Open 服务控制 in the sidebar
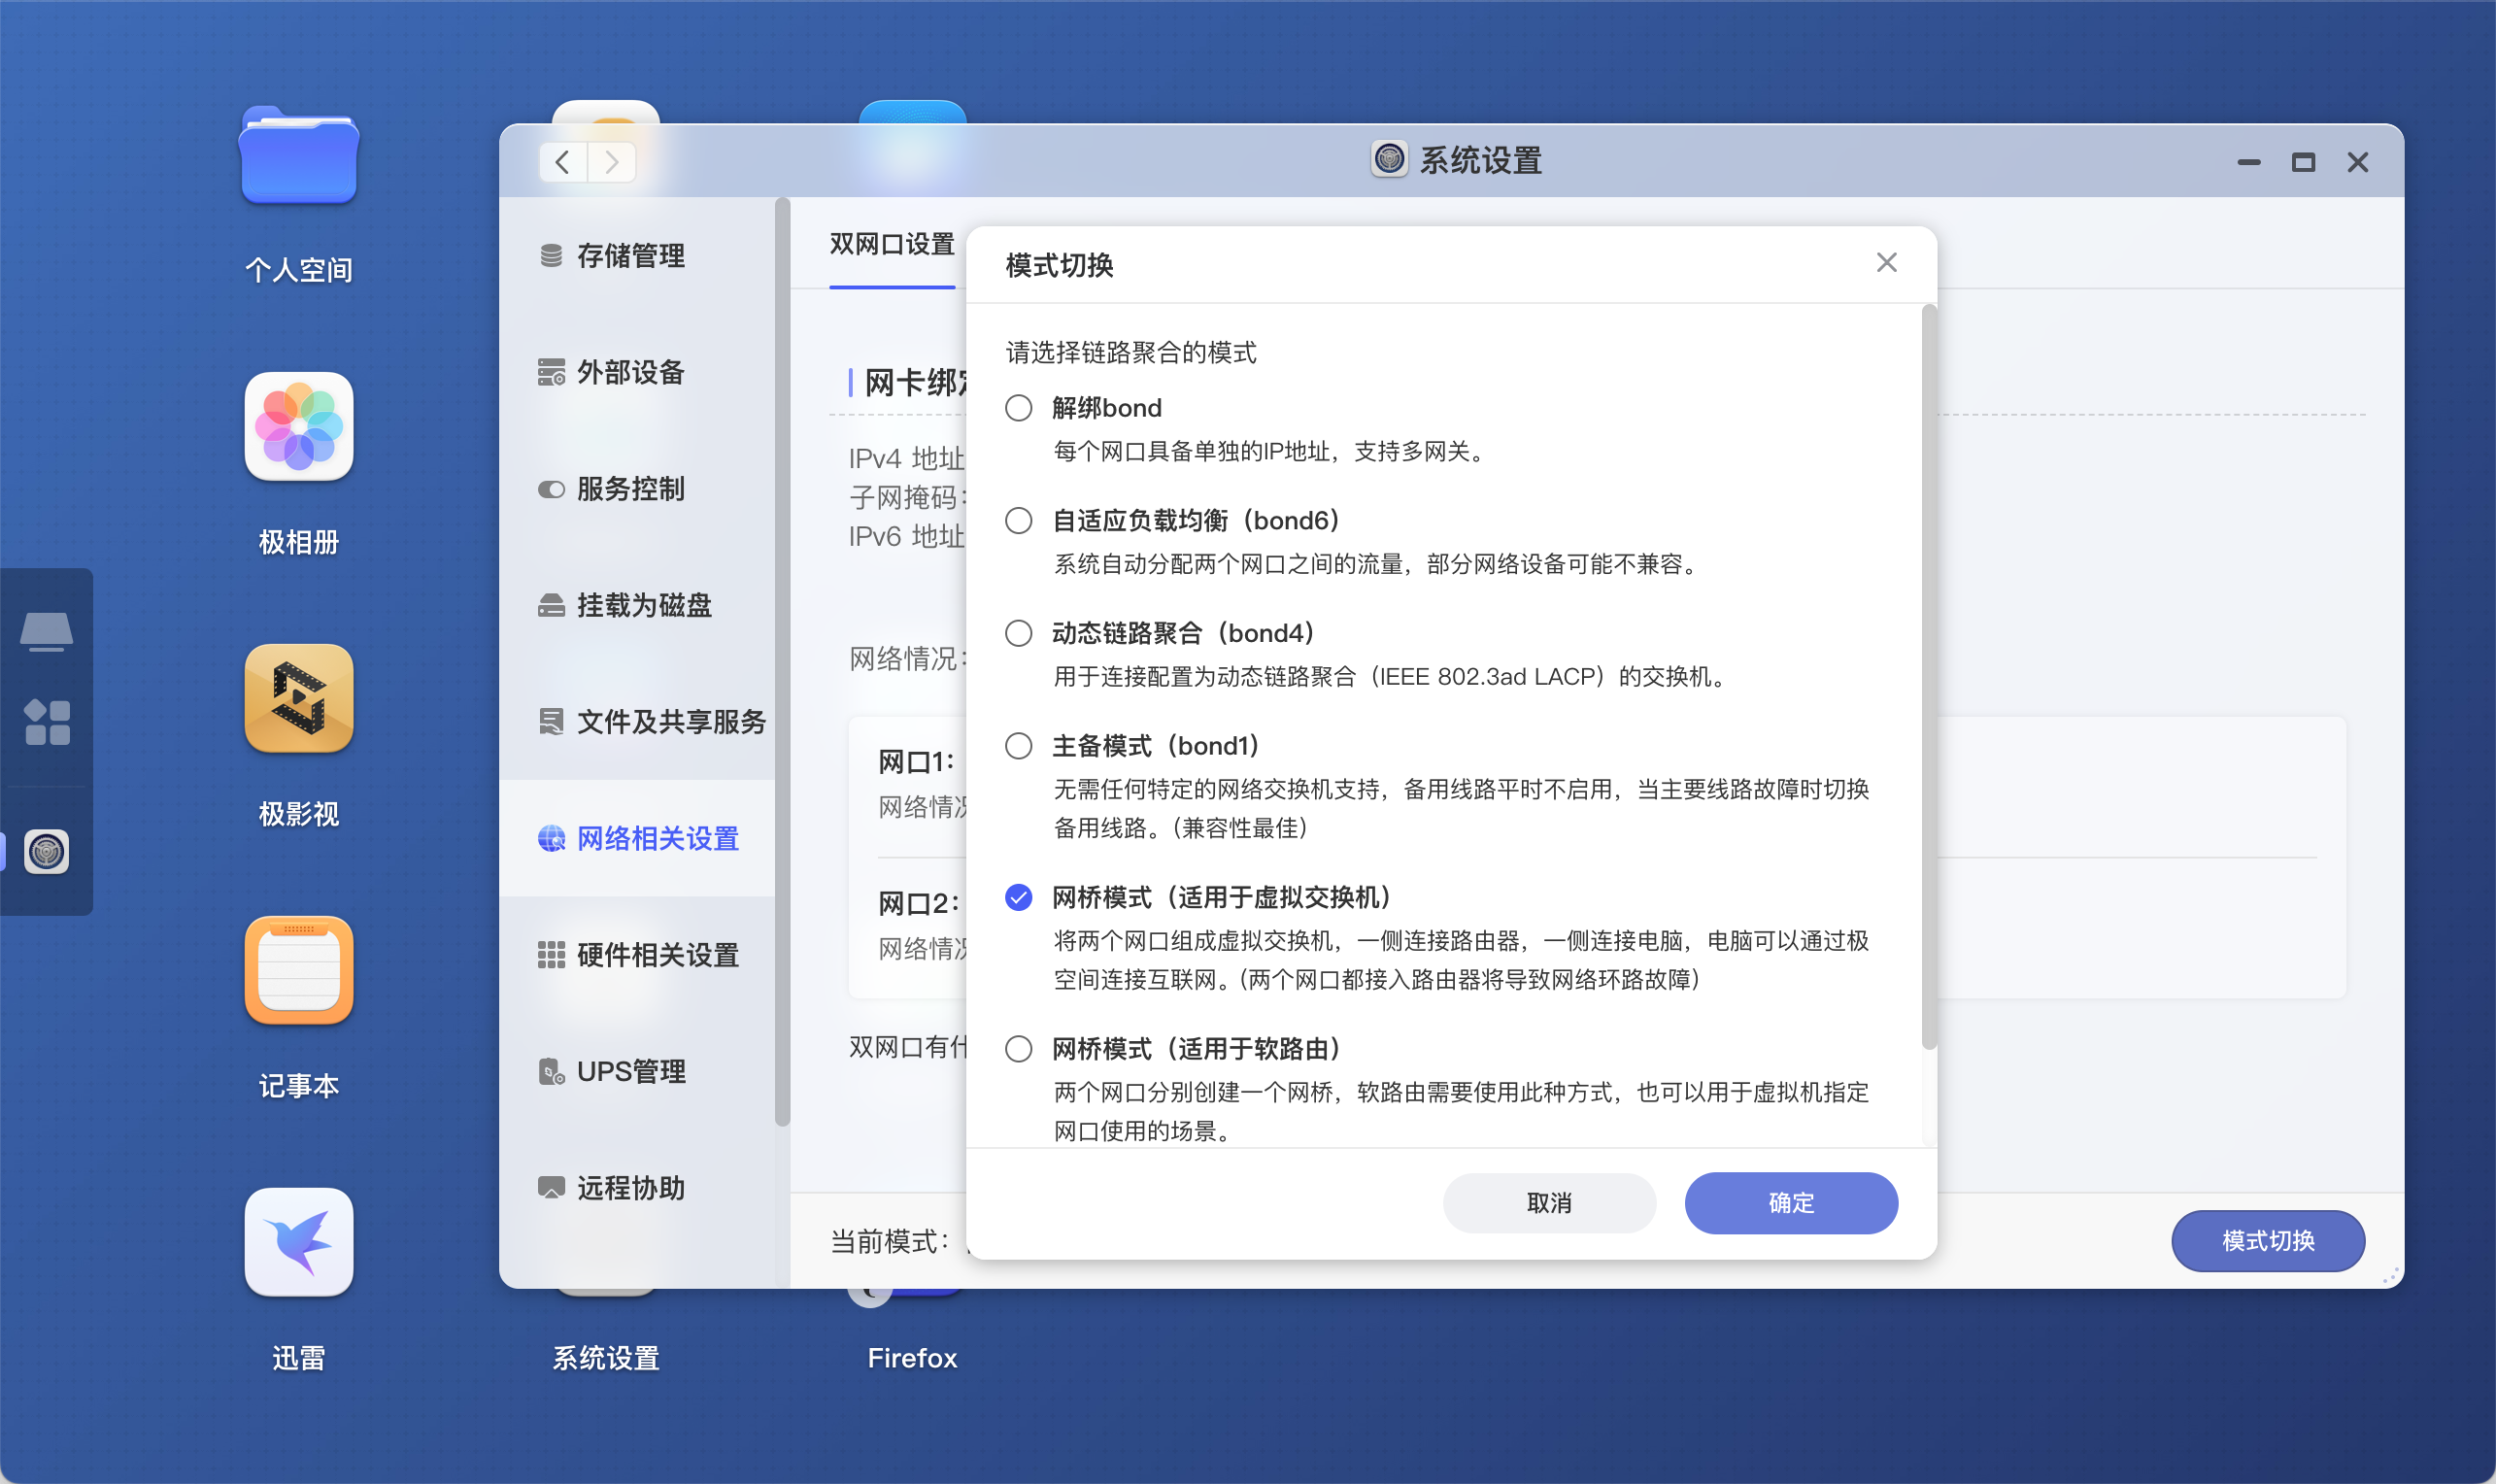Screen dimensions: 2496x1484 (638, 489)
